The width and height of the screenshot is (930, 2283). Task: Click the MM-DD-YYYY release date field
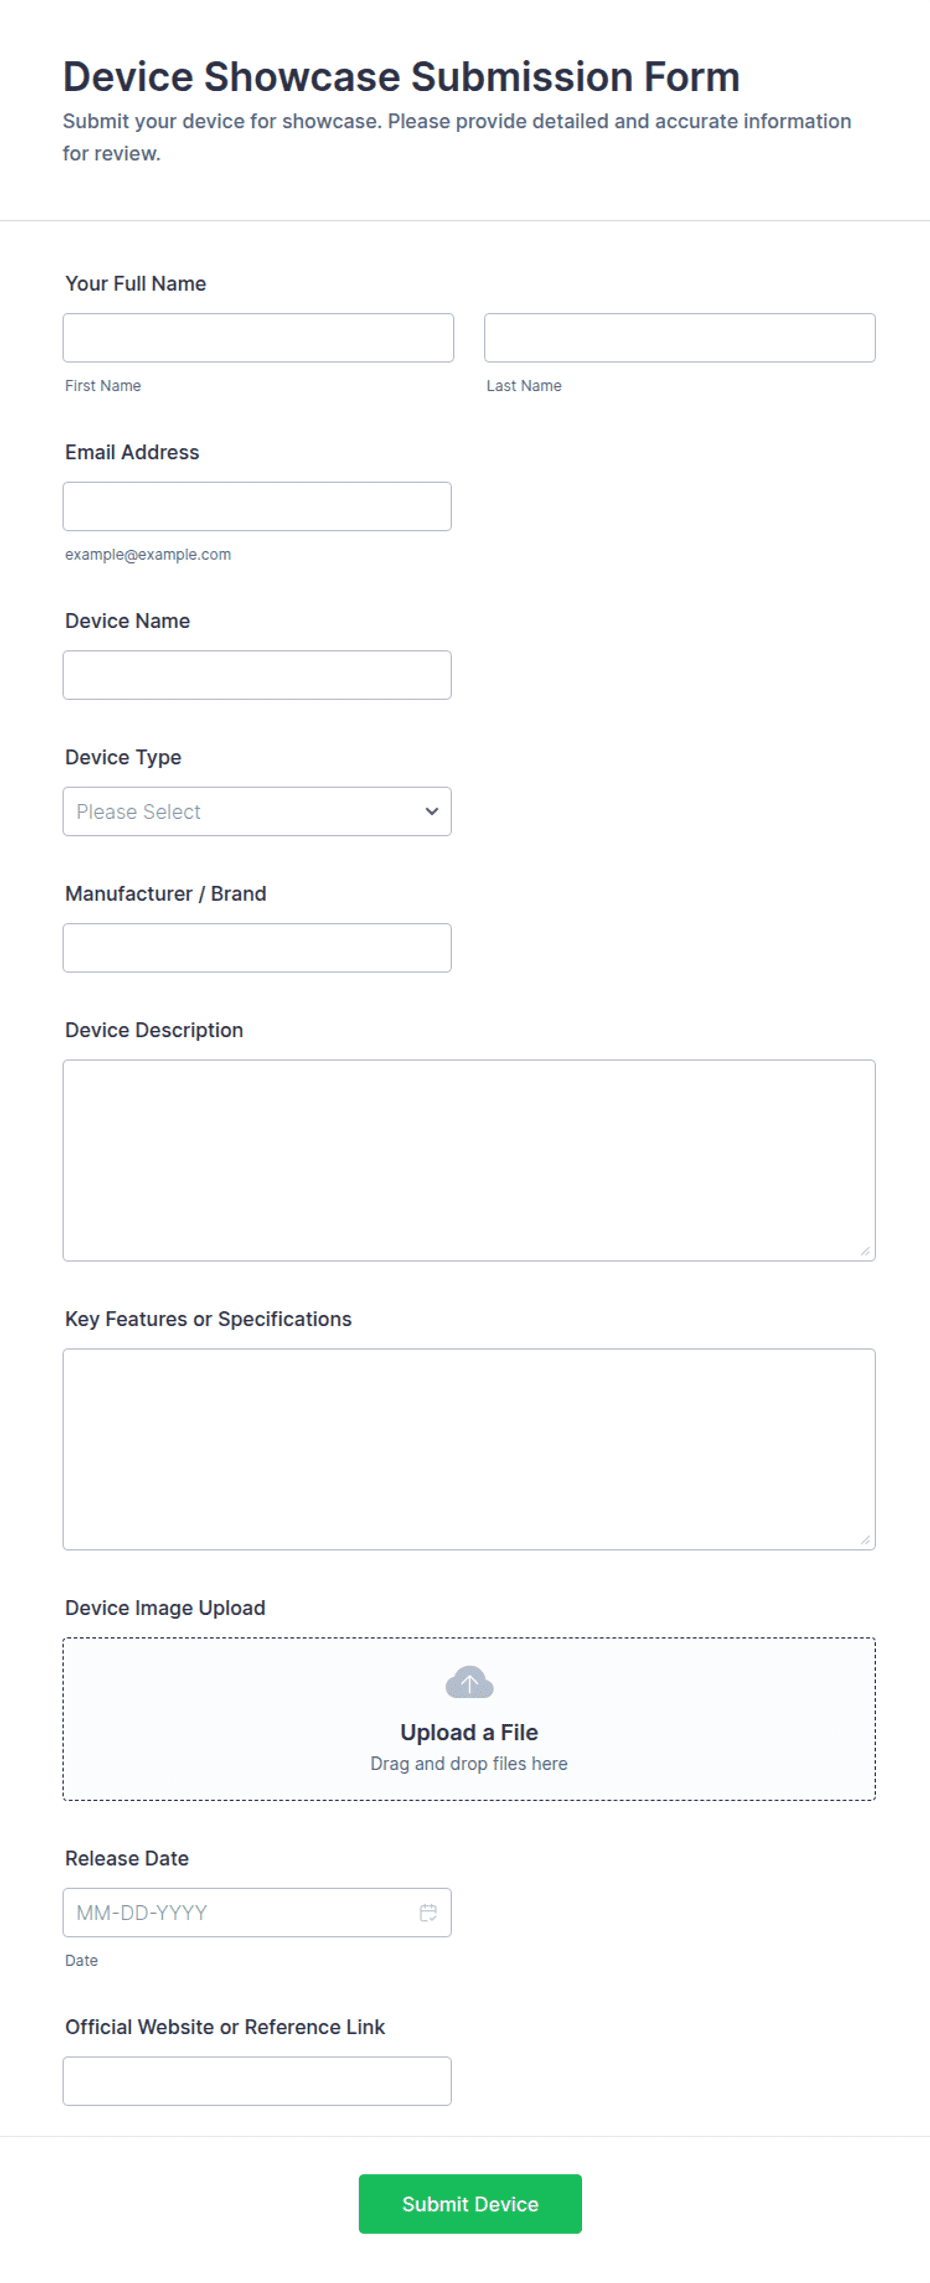pos(257,1912)
